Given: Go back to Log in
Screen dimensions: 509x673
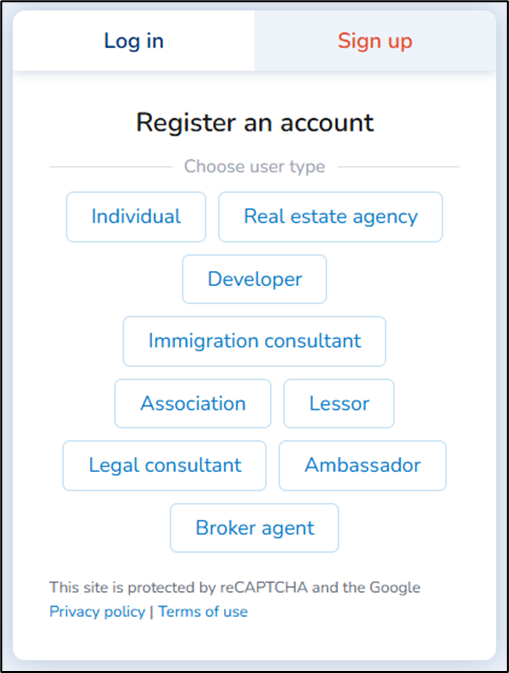Looking at the screenshot, I should (x=133, y=41).
